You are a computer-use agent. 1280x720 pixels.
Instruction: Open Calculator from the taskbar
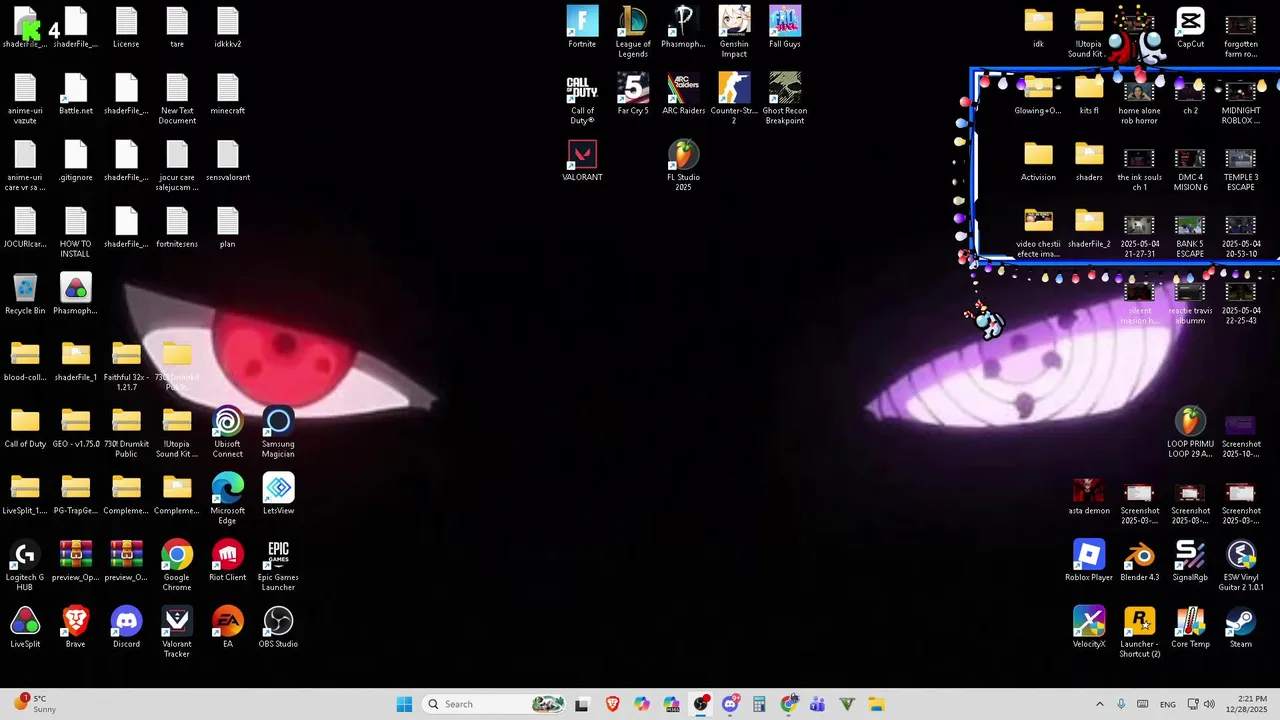pyautogui.click(x=759, y=704)
